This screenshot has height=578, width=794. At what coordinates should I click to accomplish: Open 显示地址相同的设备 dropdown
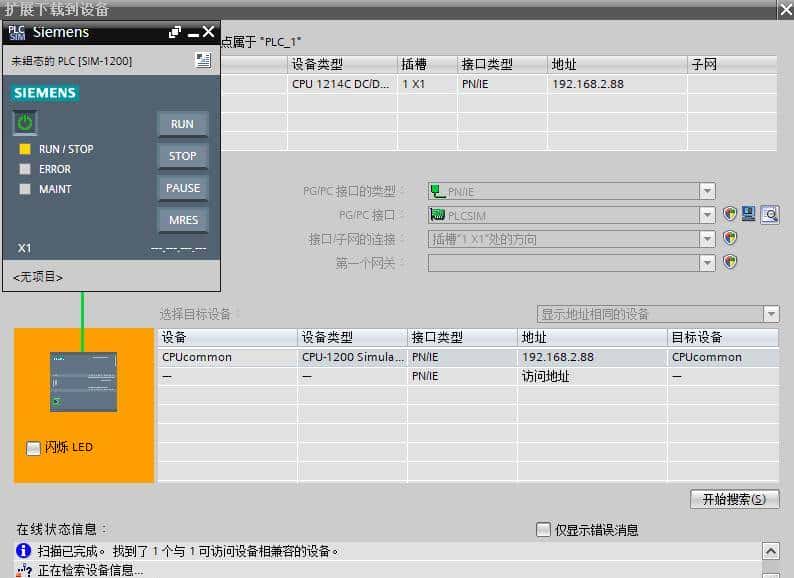tap(771, 314)
